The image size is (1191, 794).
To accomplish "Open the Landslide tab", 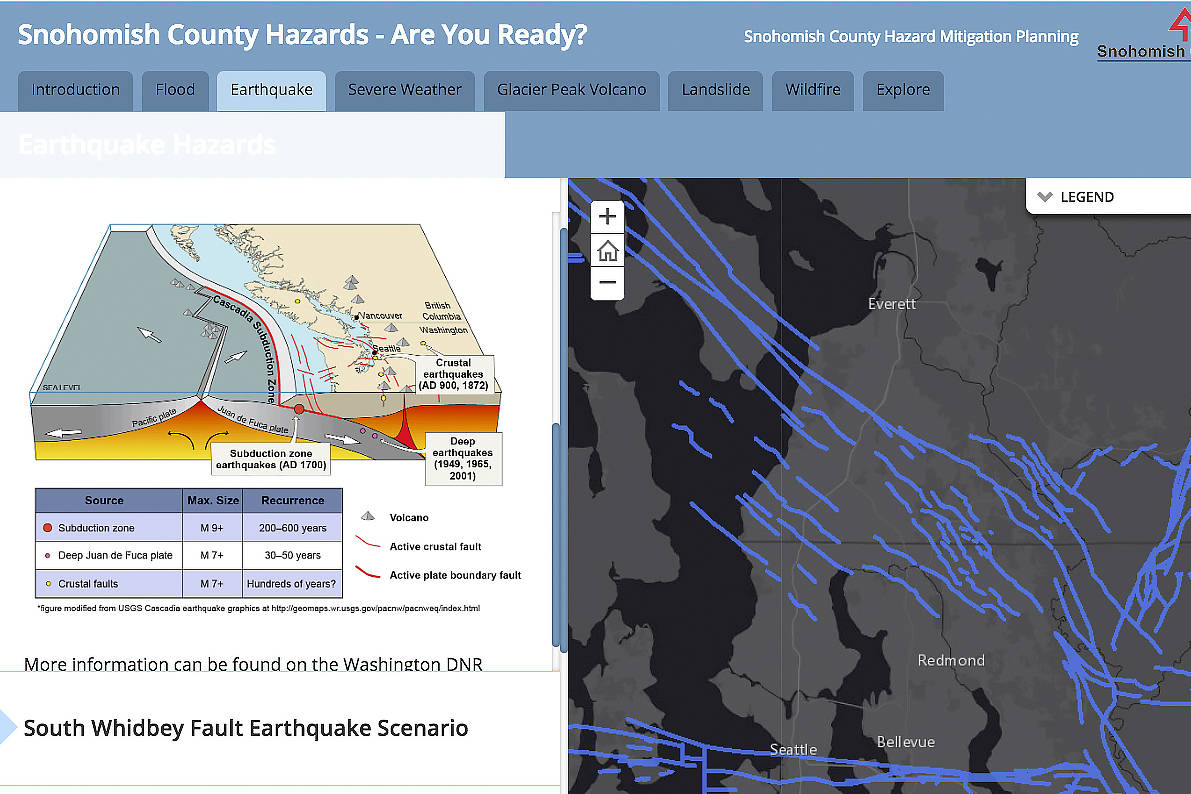I will pyautogui.click(x=715, y=90).
